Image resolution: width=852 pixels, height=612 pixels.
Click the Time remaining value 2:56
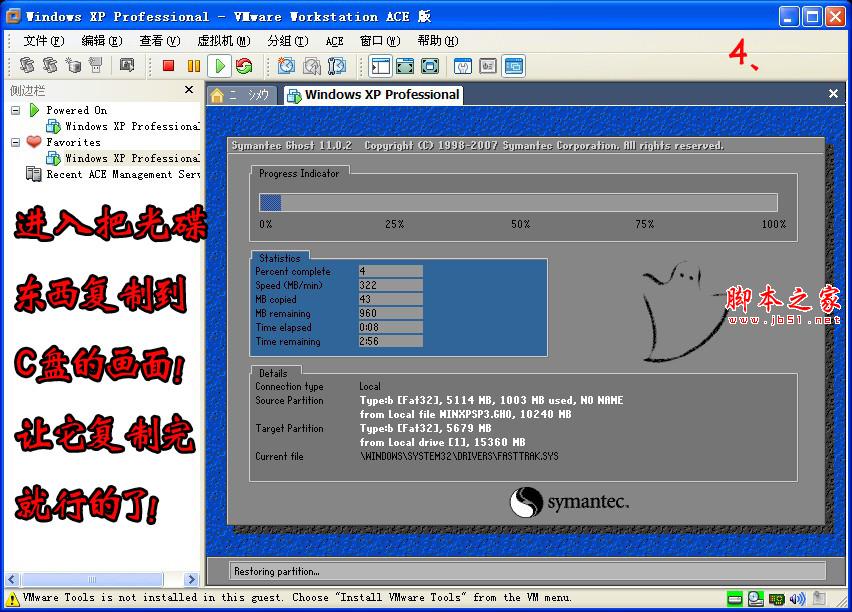tap(390, 341)
